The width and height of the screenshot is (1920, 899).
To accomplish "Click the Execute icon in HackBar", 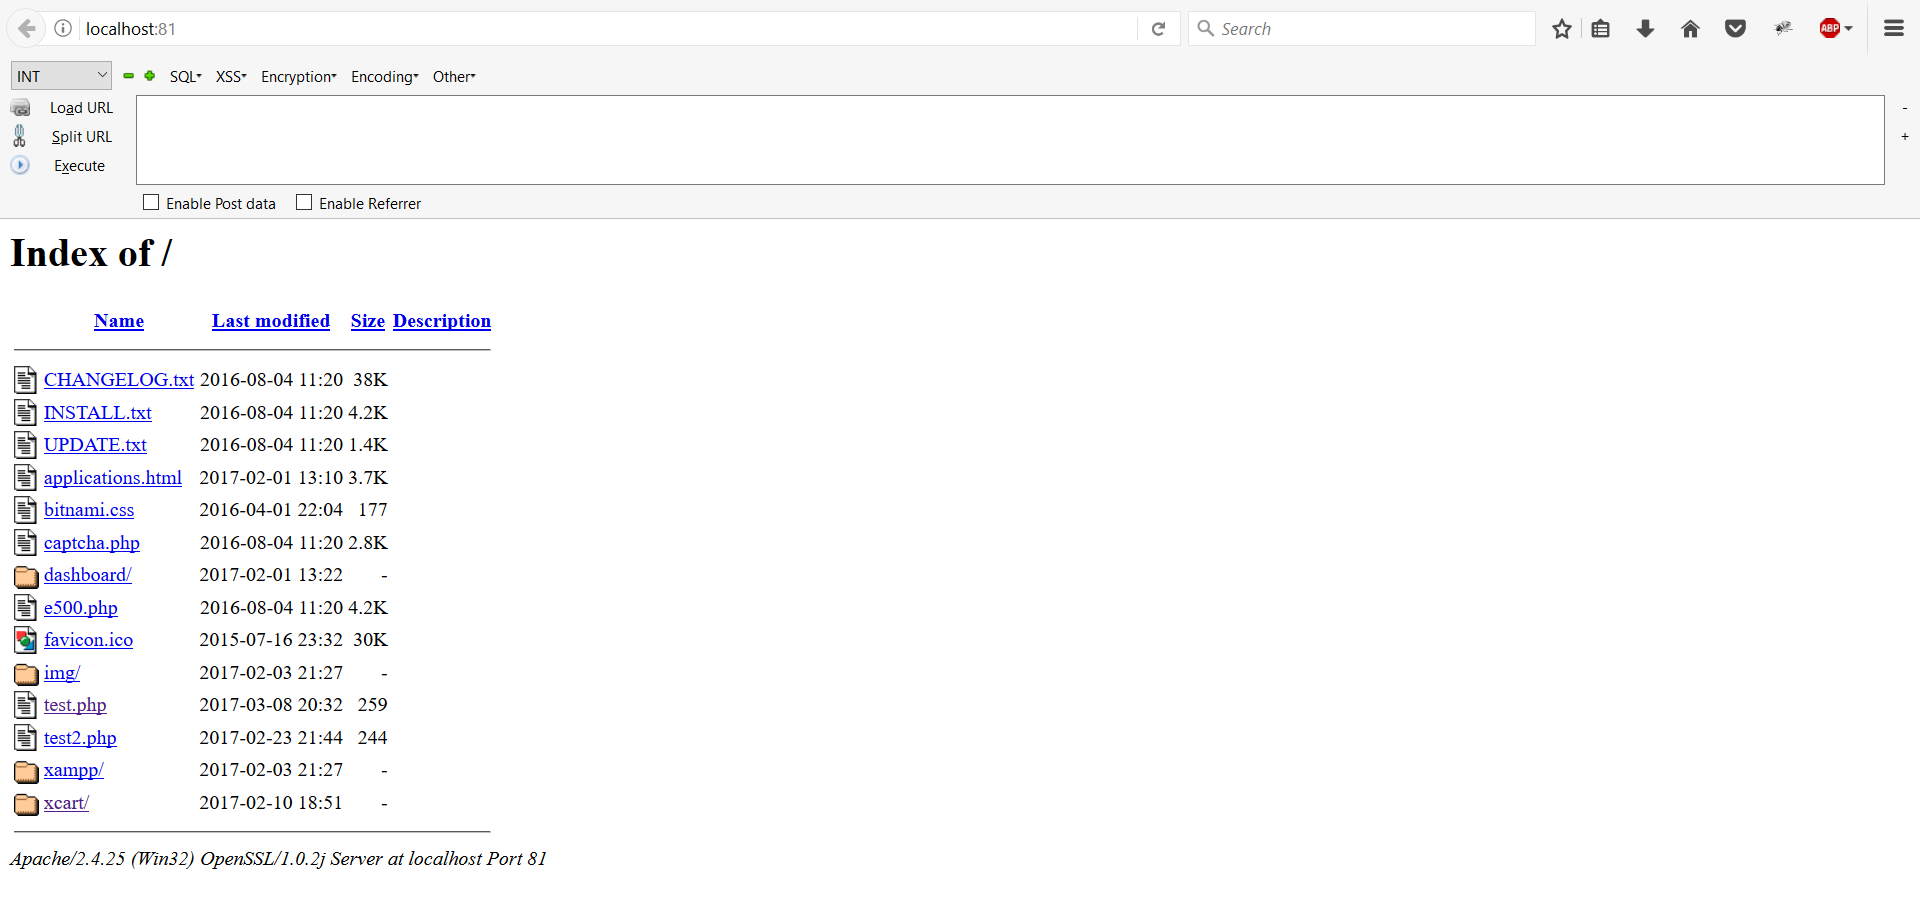I will pos(21,165).
